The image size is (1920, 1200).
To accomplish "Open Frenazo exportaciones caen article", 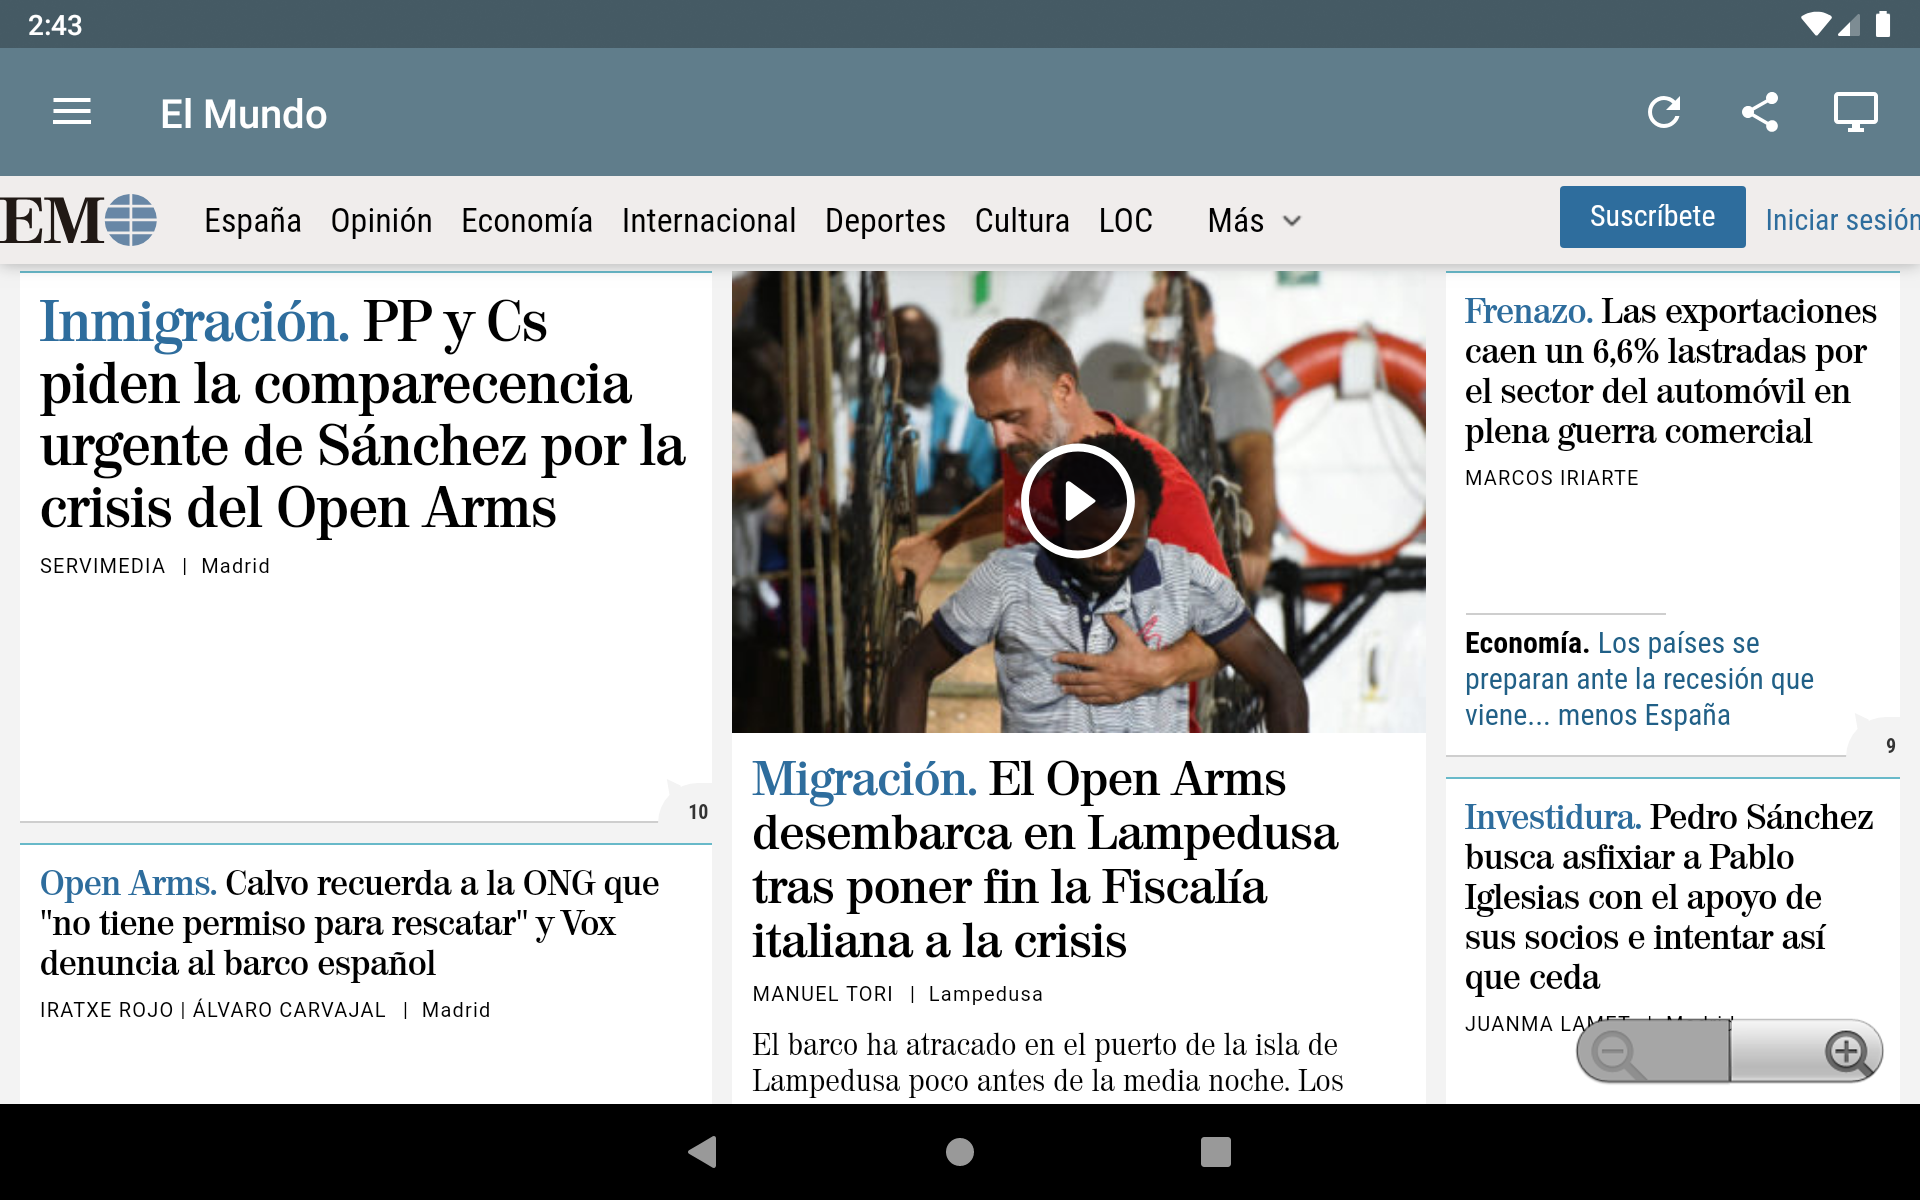I will pos(1670,371).
